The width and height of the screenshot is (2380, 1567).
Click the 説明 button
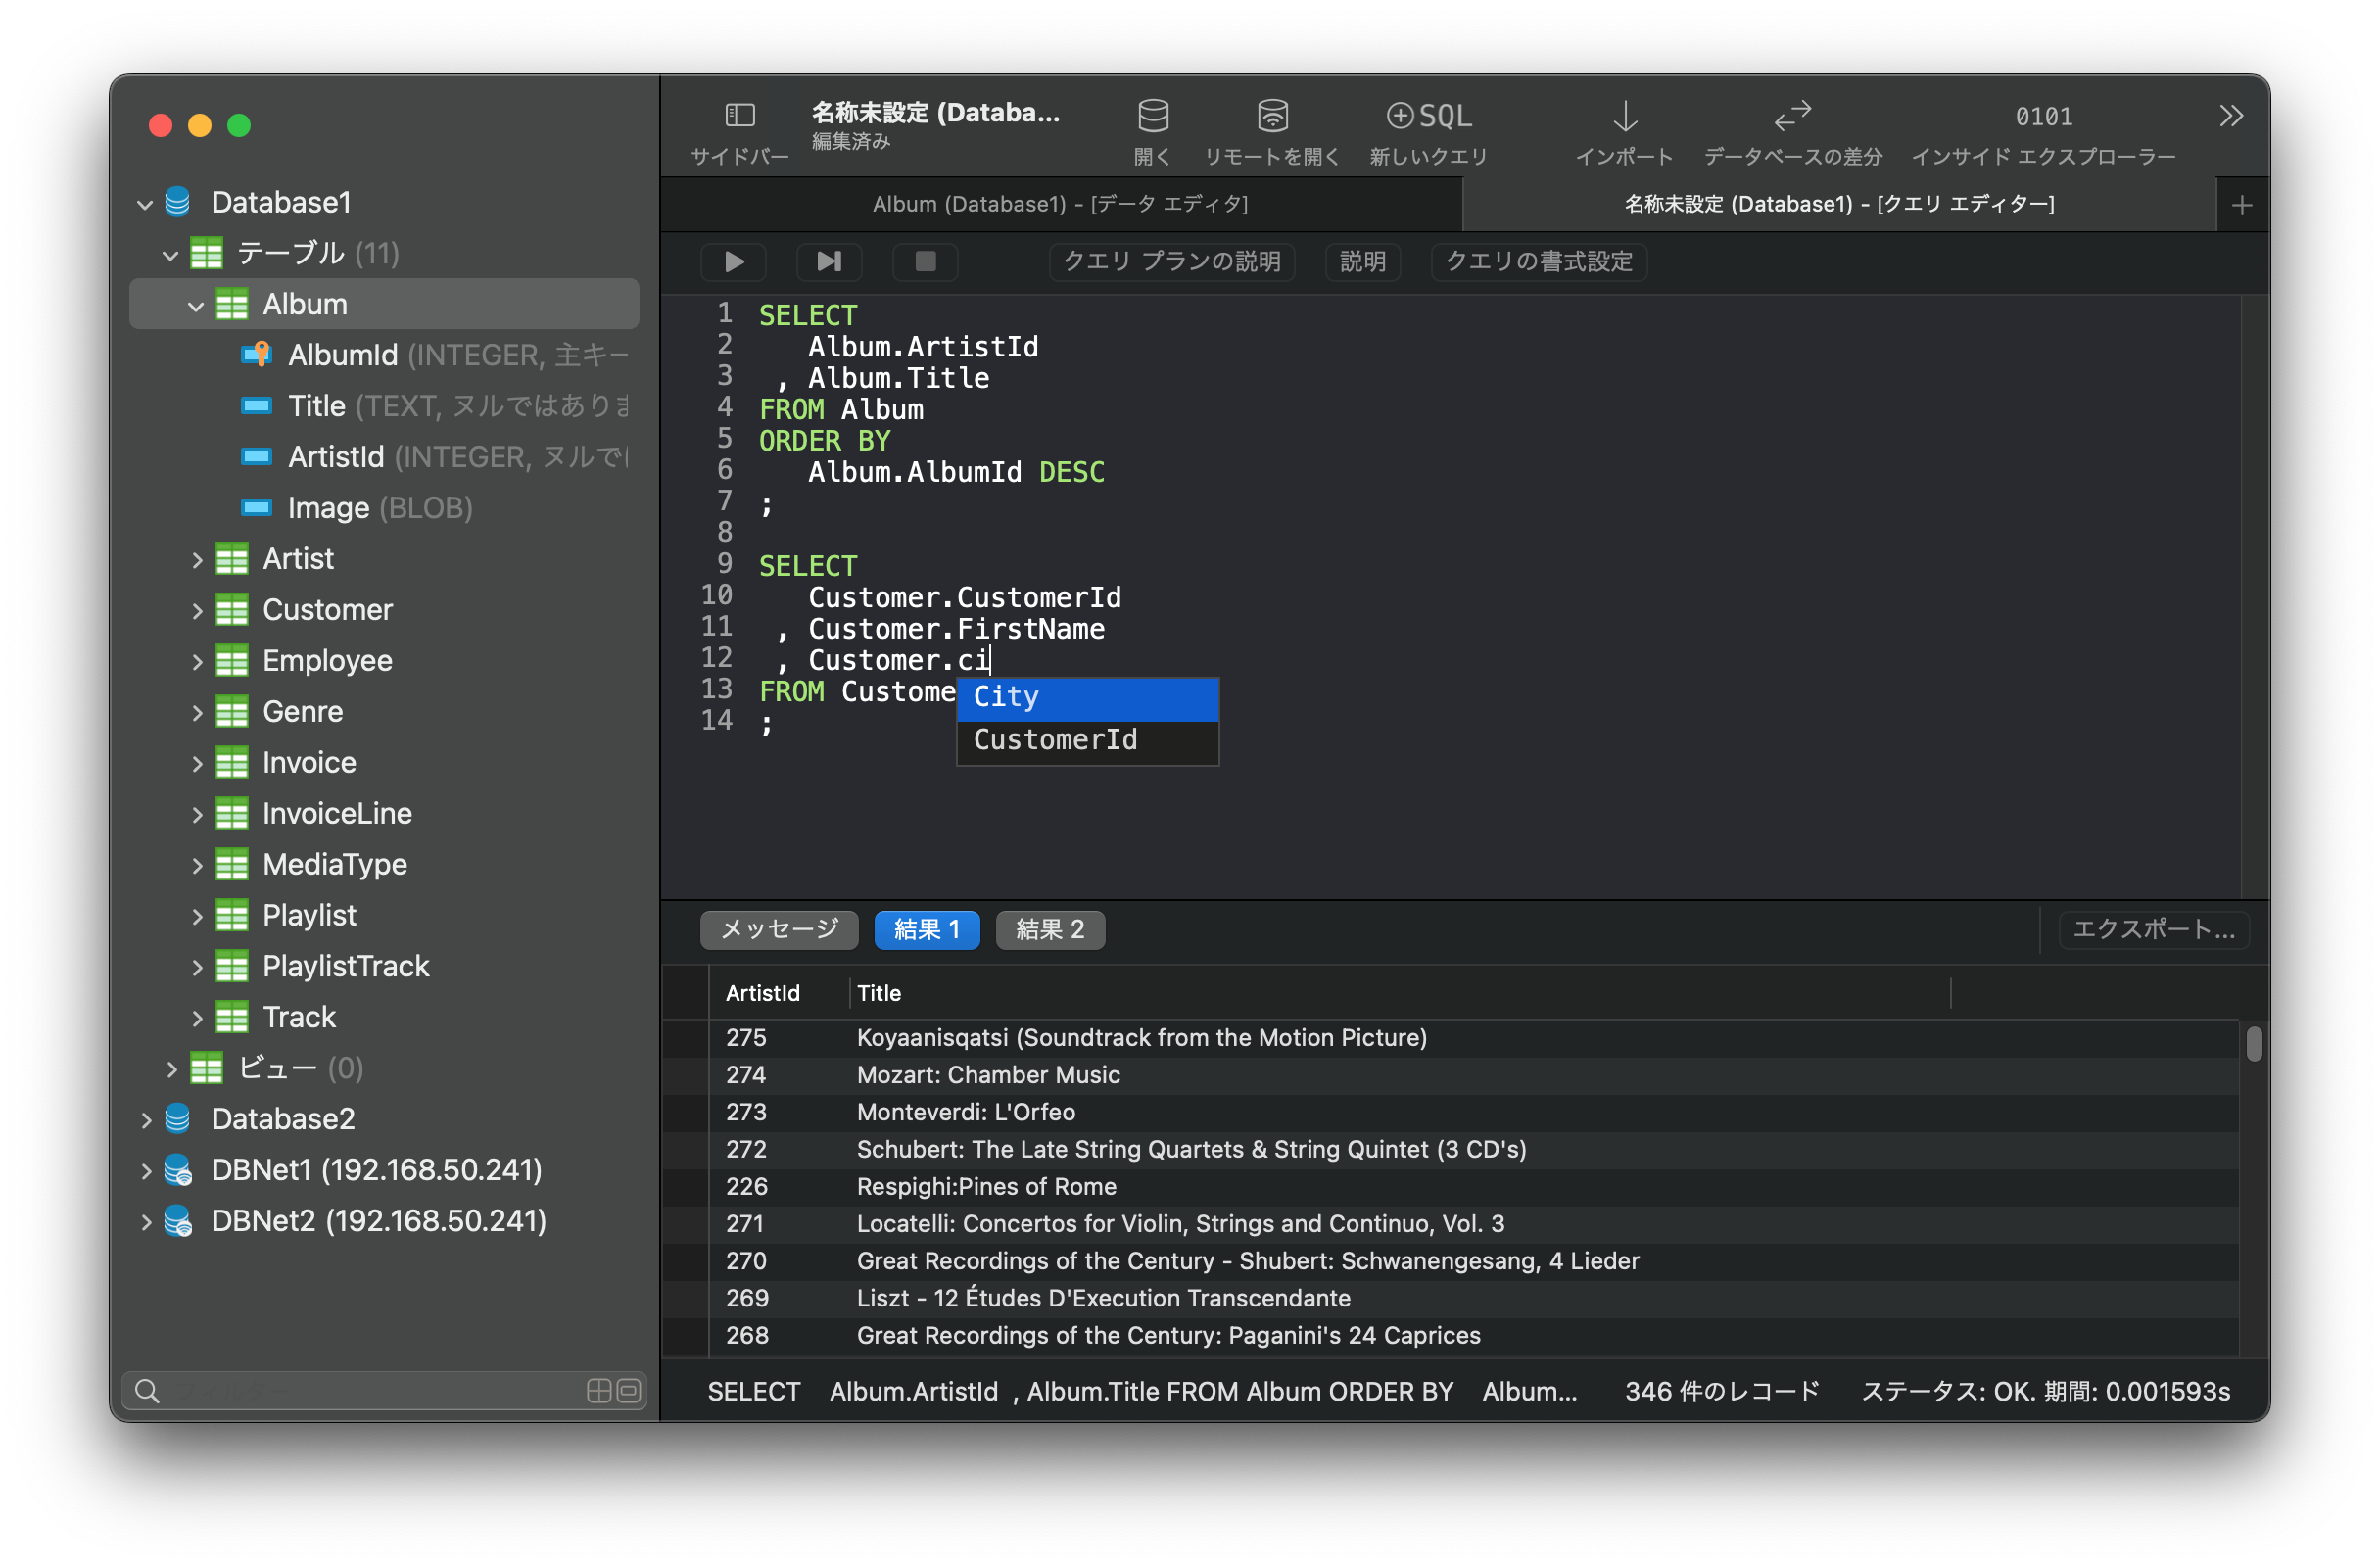(x=1362, y=261)
